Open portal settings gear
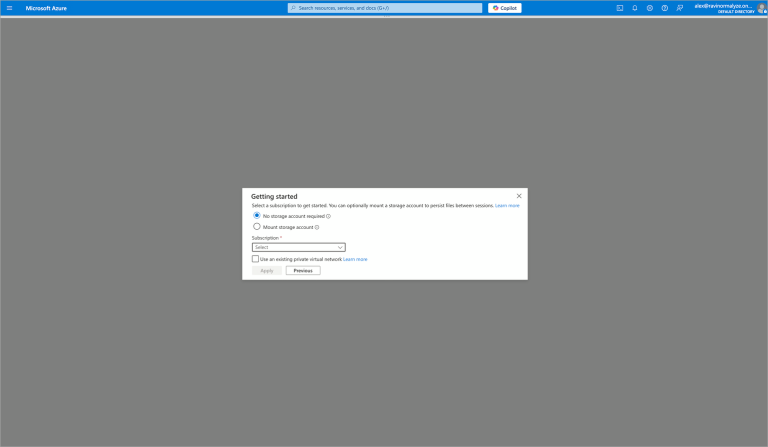Viewport: 768px width, 447px height. pyautogui.click(x=650, y=7)
